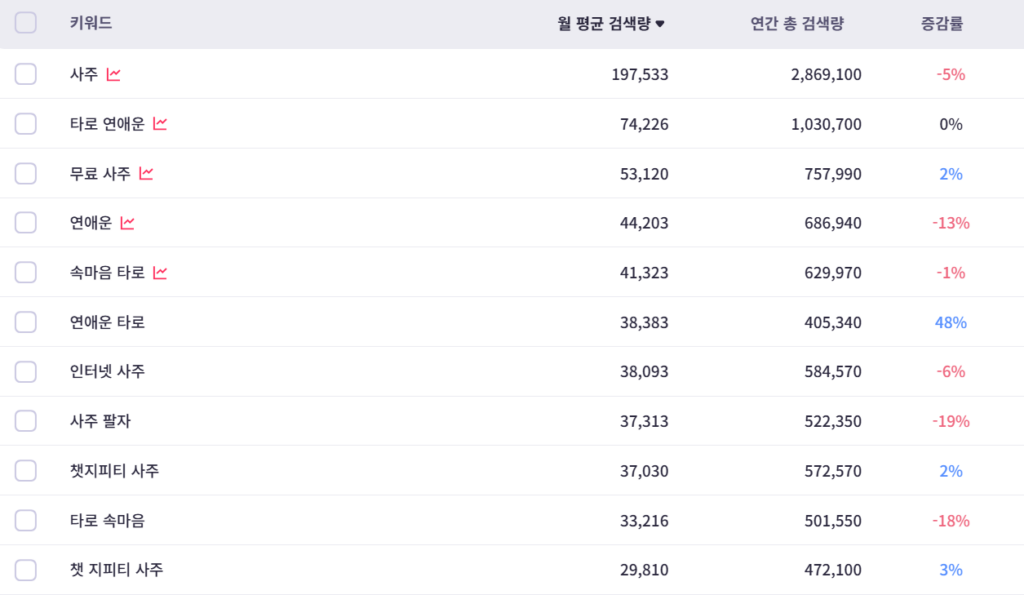Toggle the select-all checkbox in header

point(26,23)
